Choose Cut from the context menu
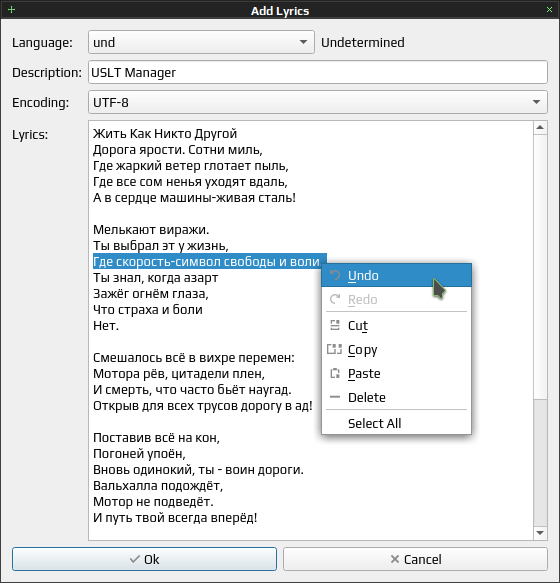Image resolution: width=560 pixels, height=583 pixels. [396, 325]
